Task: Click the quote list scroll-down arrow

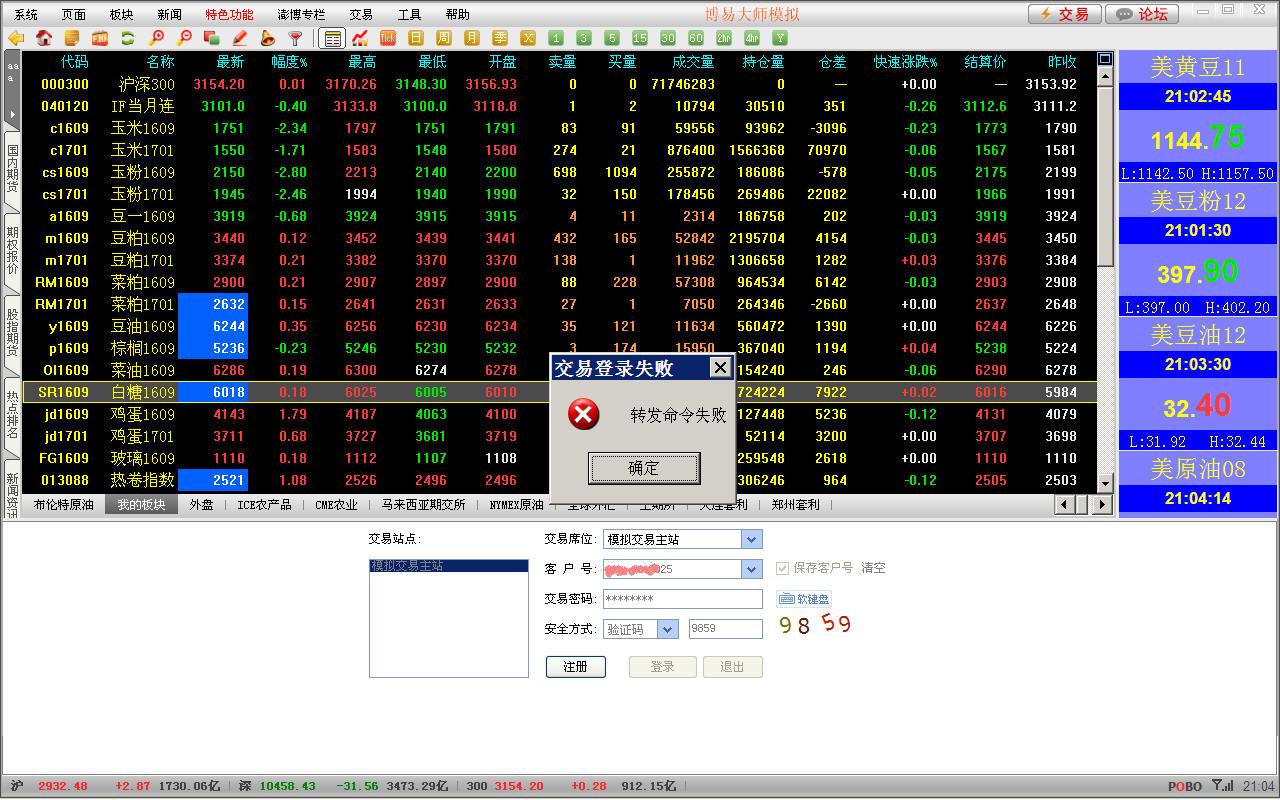Action: point(1104,483)
